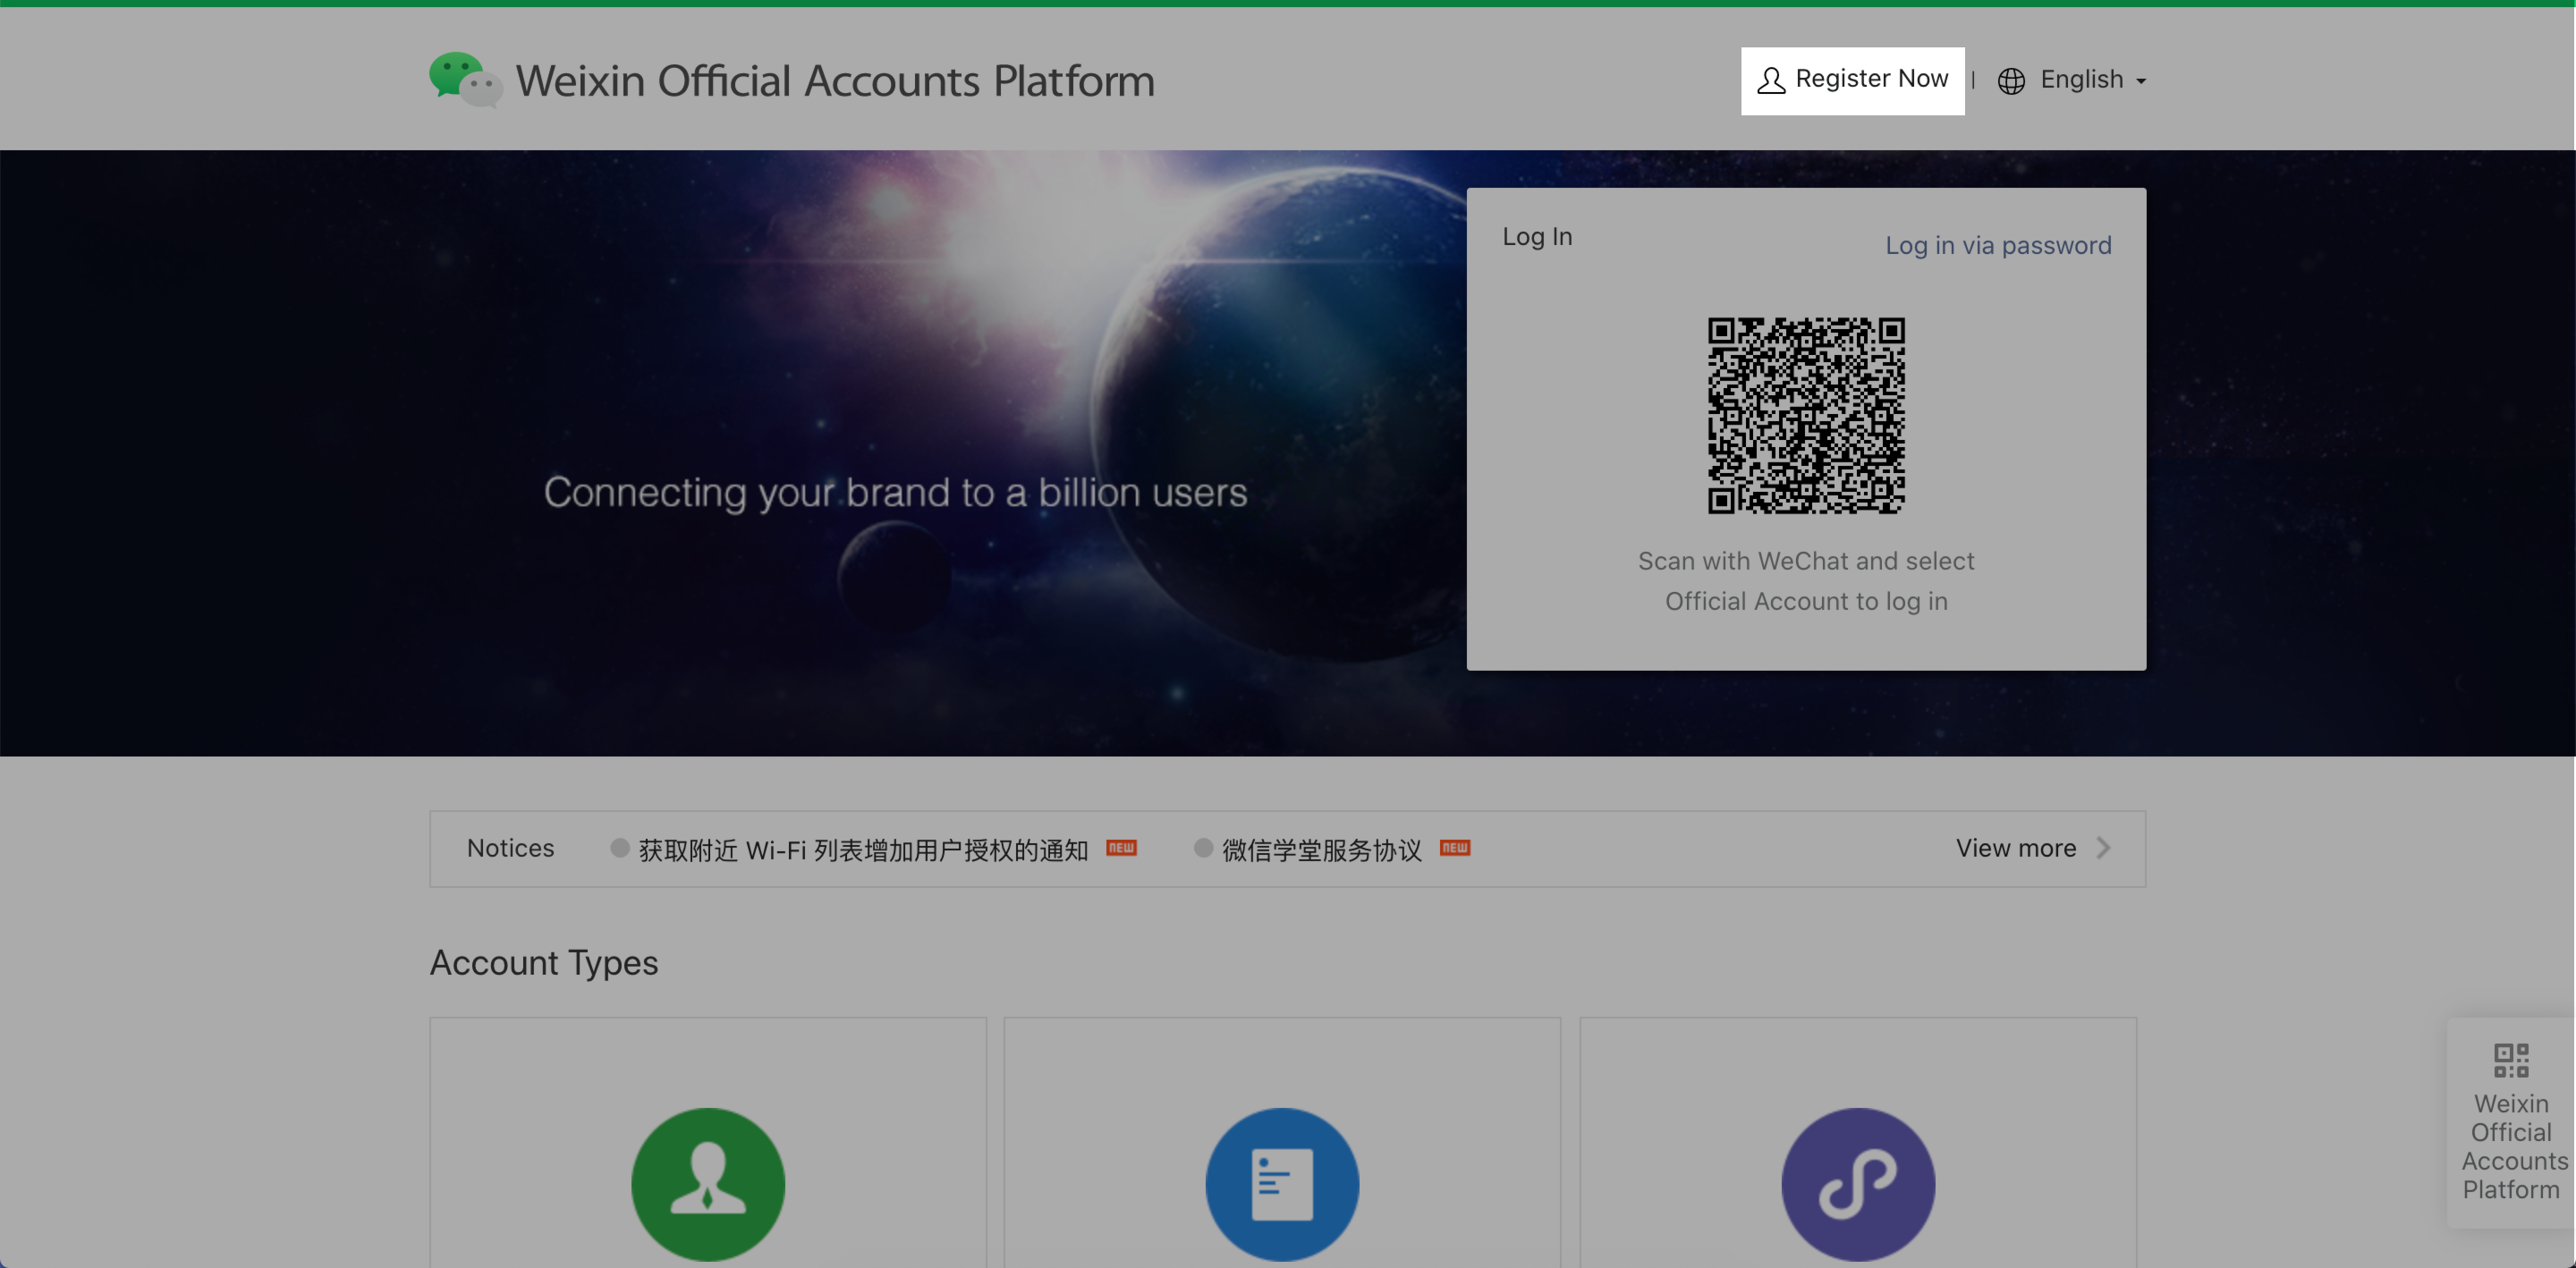Click the login QR code
The width and height of the screenshot is (2576, 1268).
(x=1806, y=415)
